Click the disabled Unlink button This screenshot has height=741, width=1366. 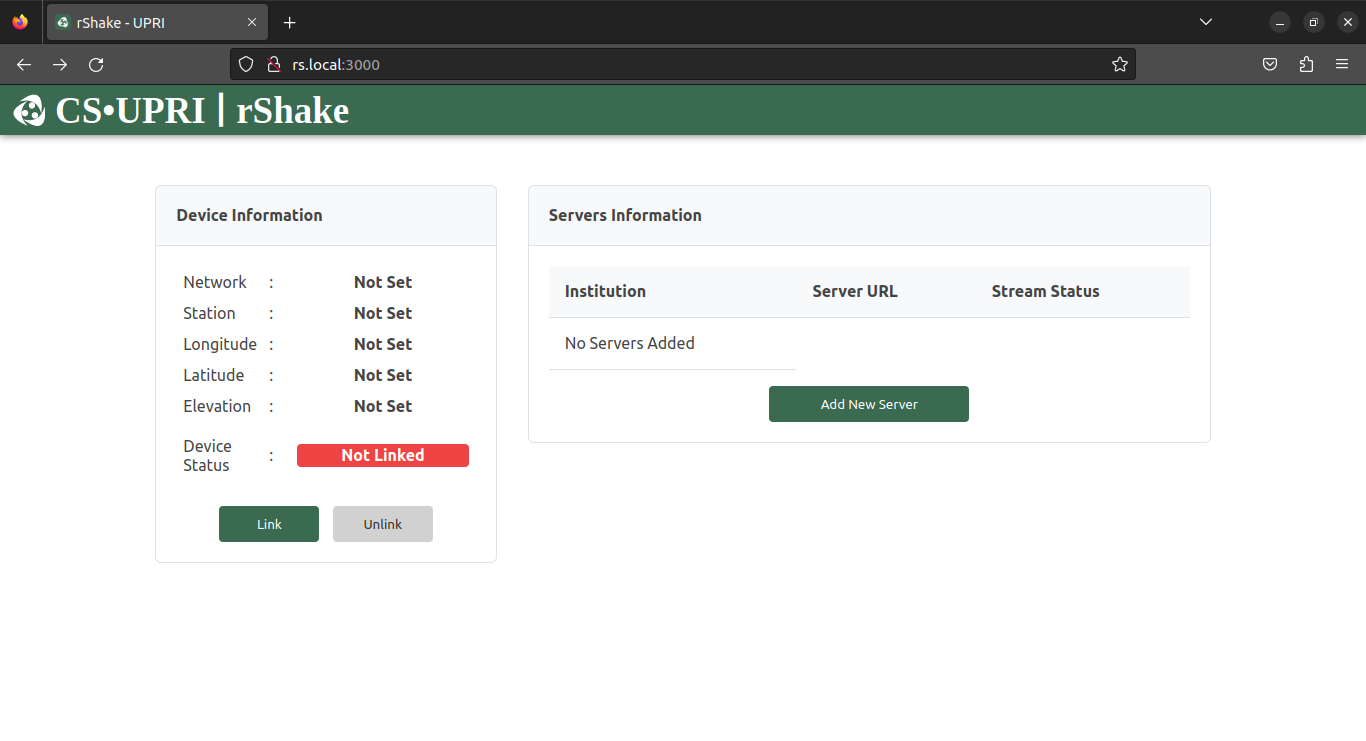[383, 523]
